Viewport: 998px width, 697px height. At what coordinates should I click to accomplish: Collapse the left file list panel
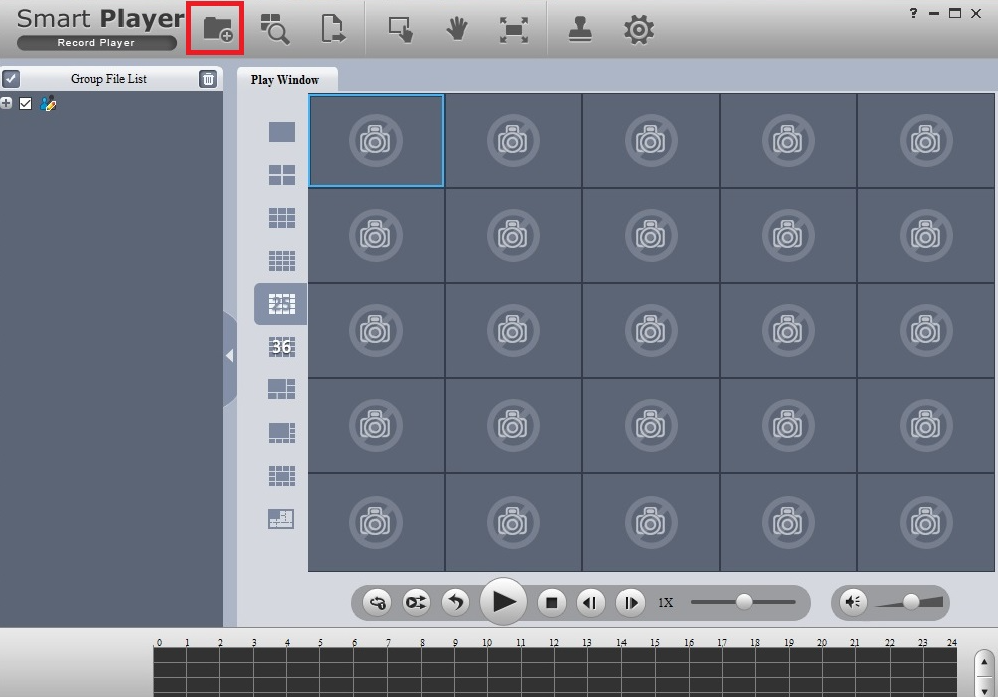[230, 356]
